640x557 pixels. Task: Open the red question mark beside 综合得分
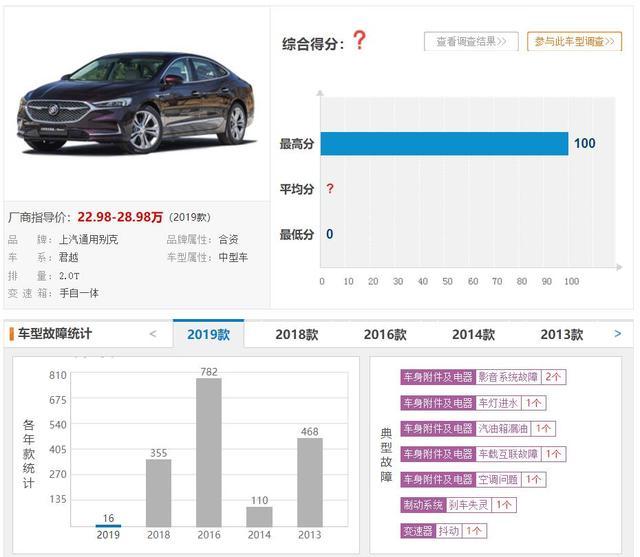359,40
